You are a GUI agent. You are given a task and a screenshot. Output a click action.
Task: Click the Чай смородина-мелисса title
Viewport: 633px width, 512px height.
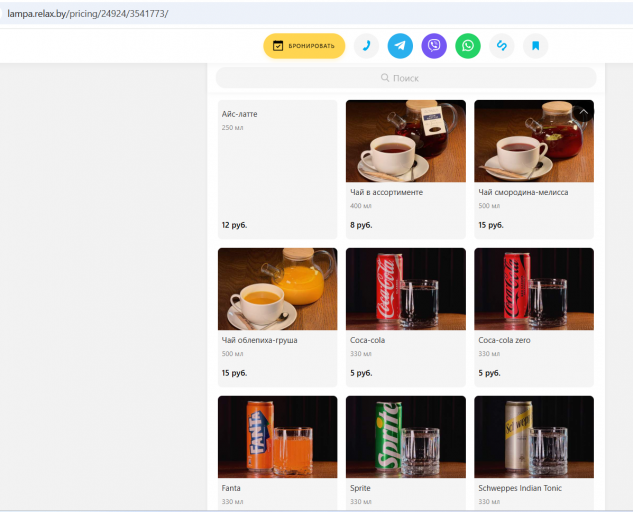point(523,192)
